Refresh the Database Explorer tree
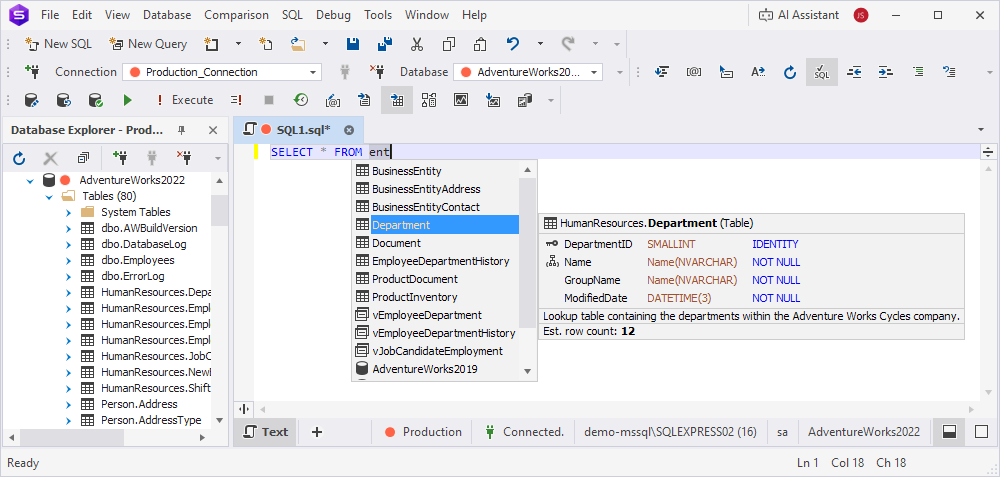 (x=19, y=158)
